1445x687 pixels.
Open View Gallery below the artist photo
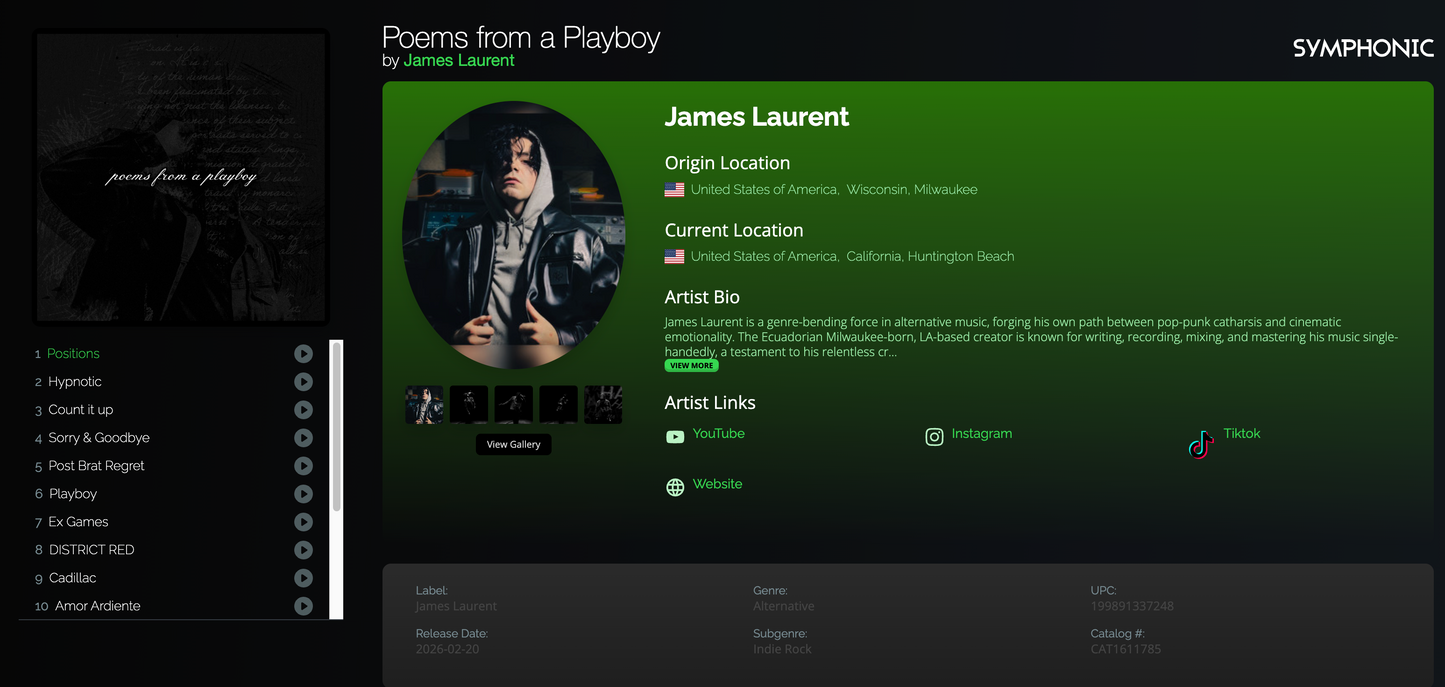513,443
